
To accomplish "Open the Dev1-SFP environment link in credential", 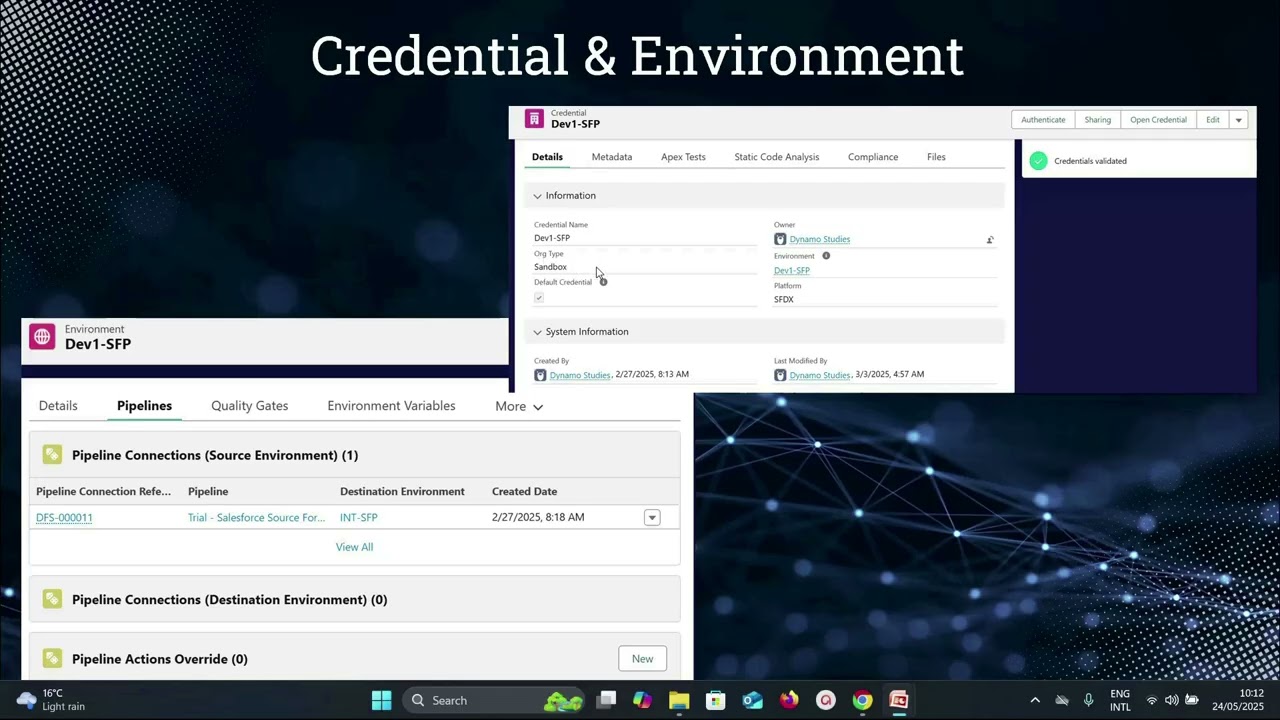I will point(791,271).
